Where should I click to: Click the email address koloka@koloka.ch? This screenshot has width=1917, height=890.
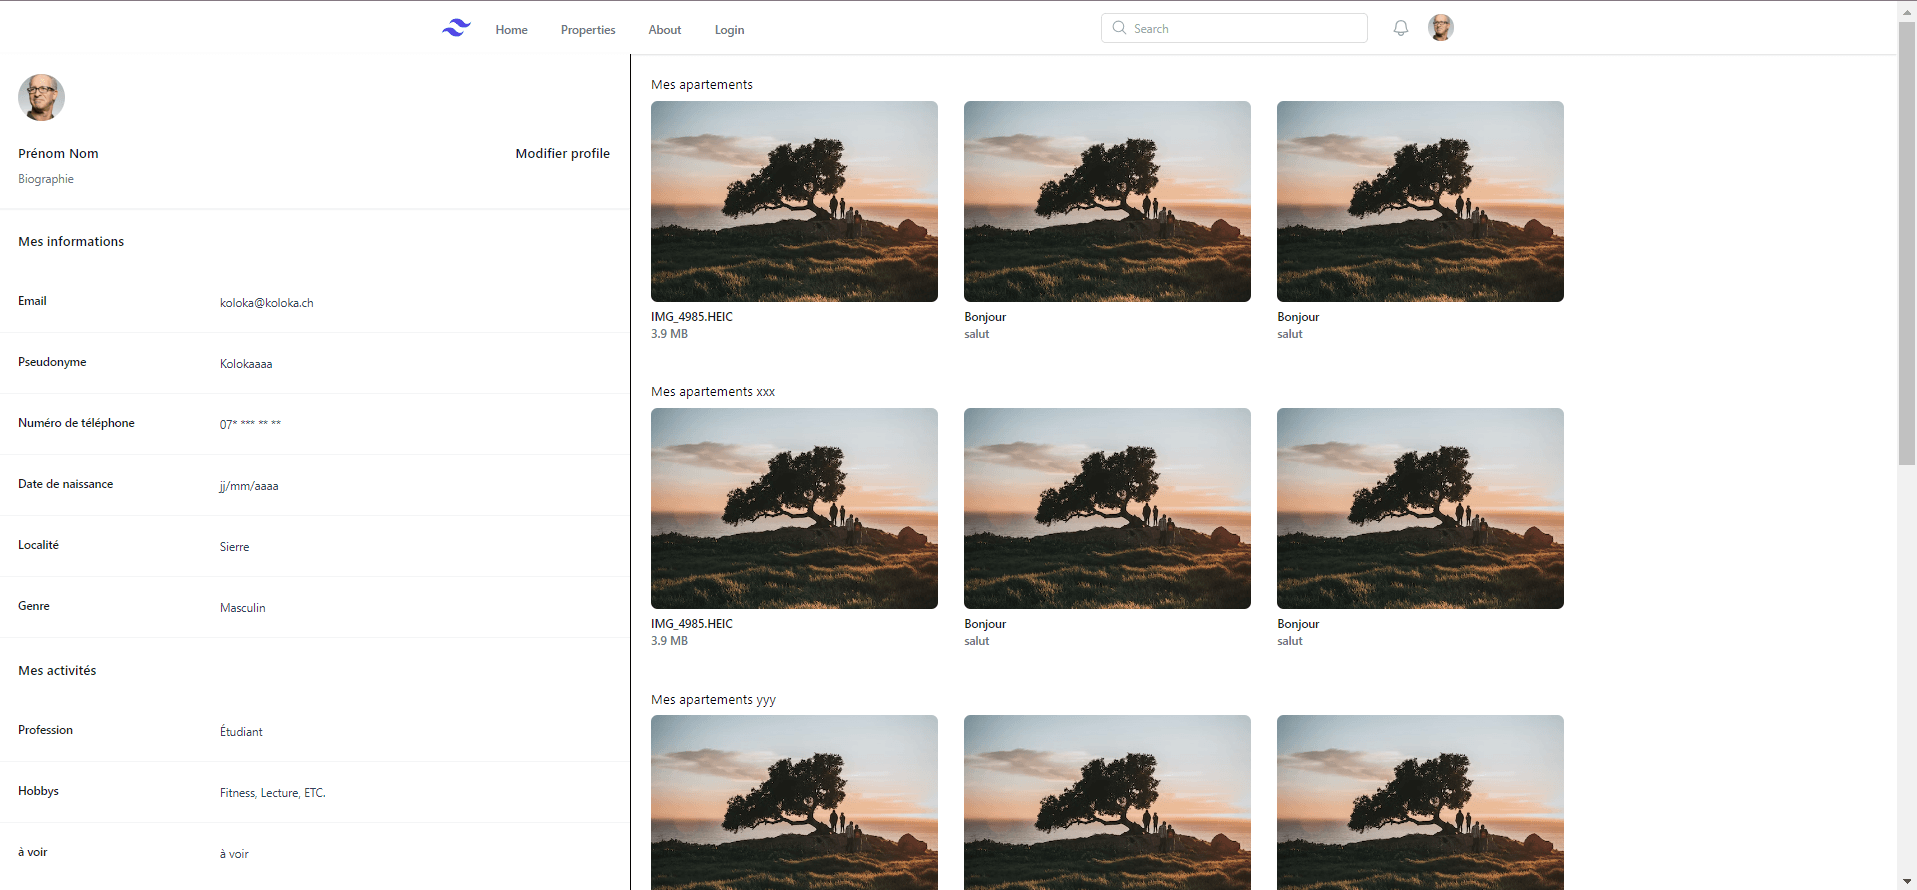tap(266, 303)
